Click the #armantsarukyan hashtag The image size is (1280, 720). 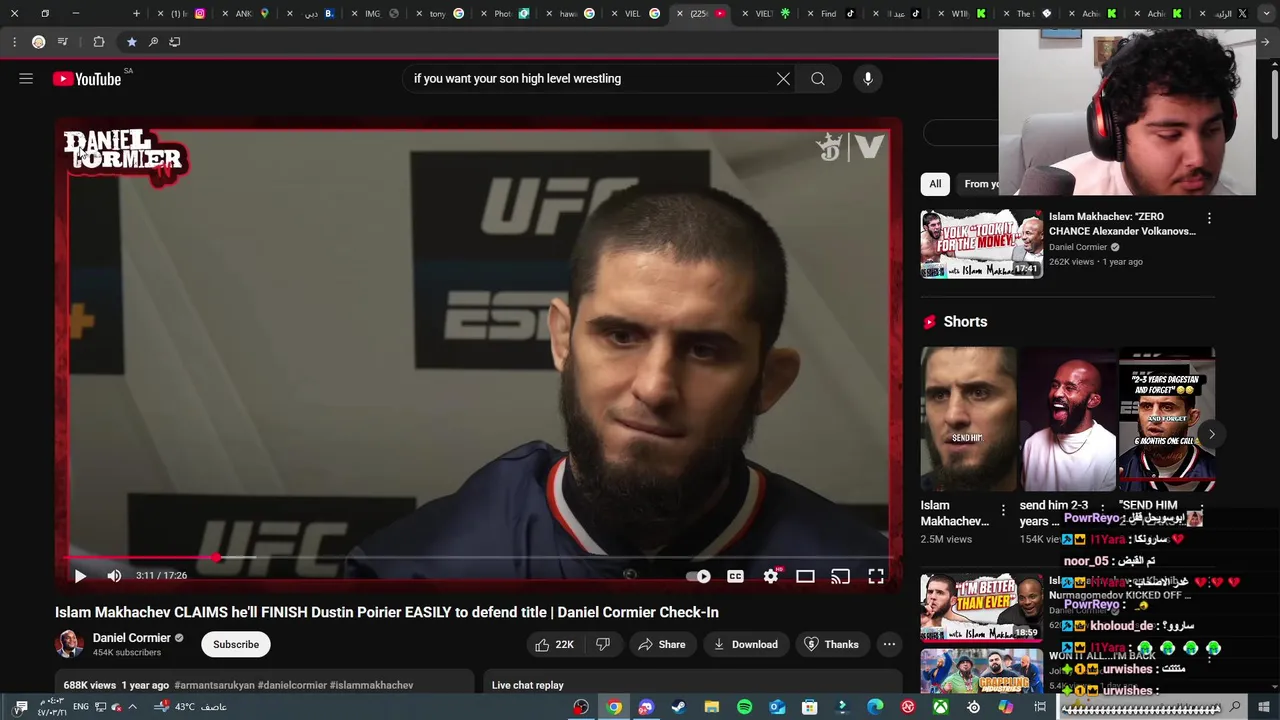[214, 686]
